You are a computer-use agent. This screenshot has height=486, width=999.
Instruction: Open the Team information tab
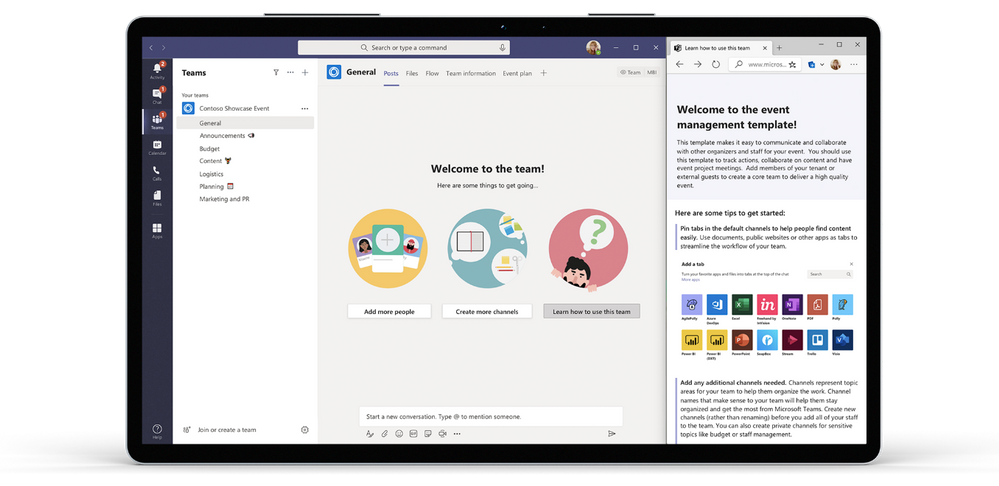pyautogui.click(x=471, y=73)
